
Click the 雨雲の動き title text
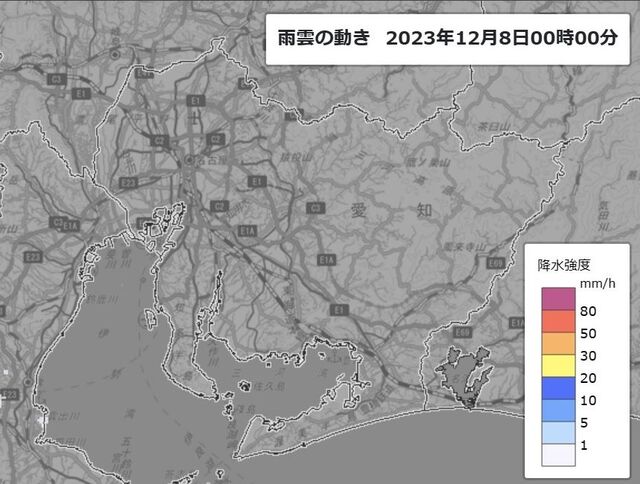click(x=324, y=38)
